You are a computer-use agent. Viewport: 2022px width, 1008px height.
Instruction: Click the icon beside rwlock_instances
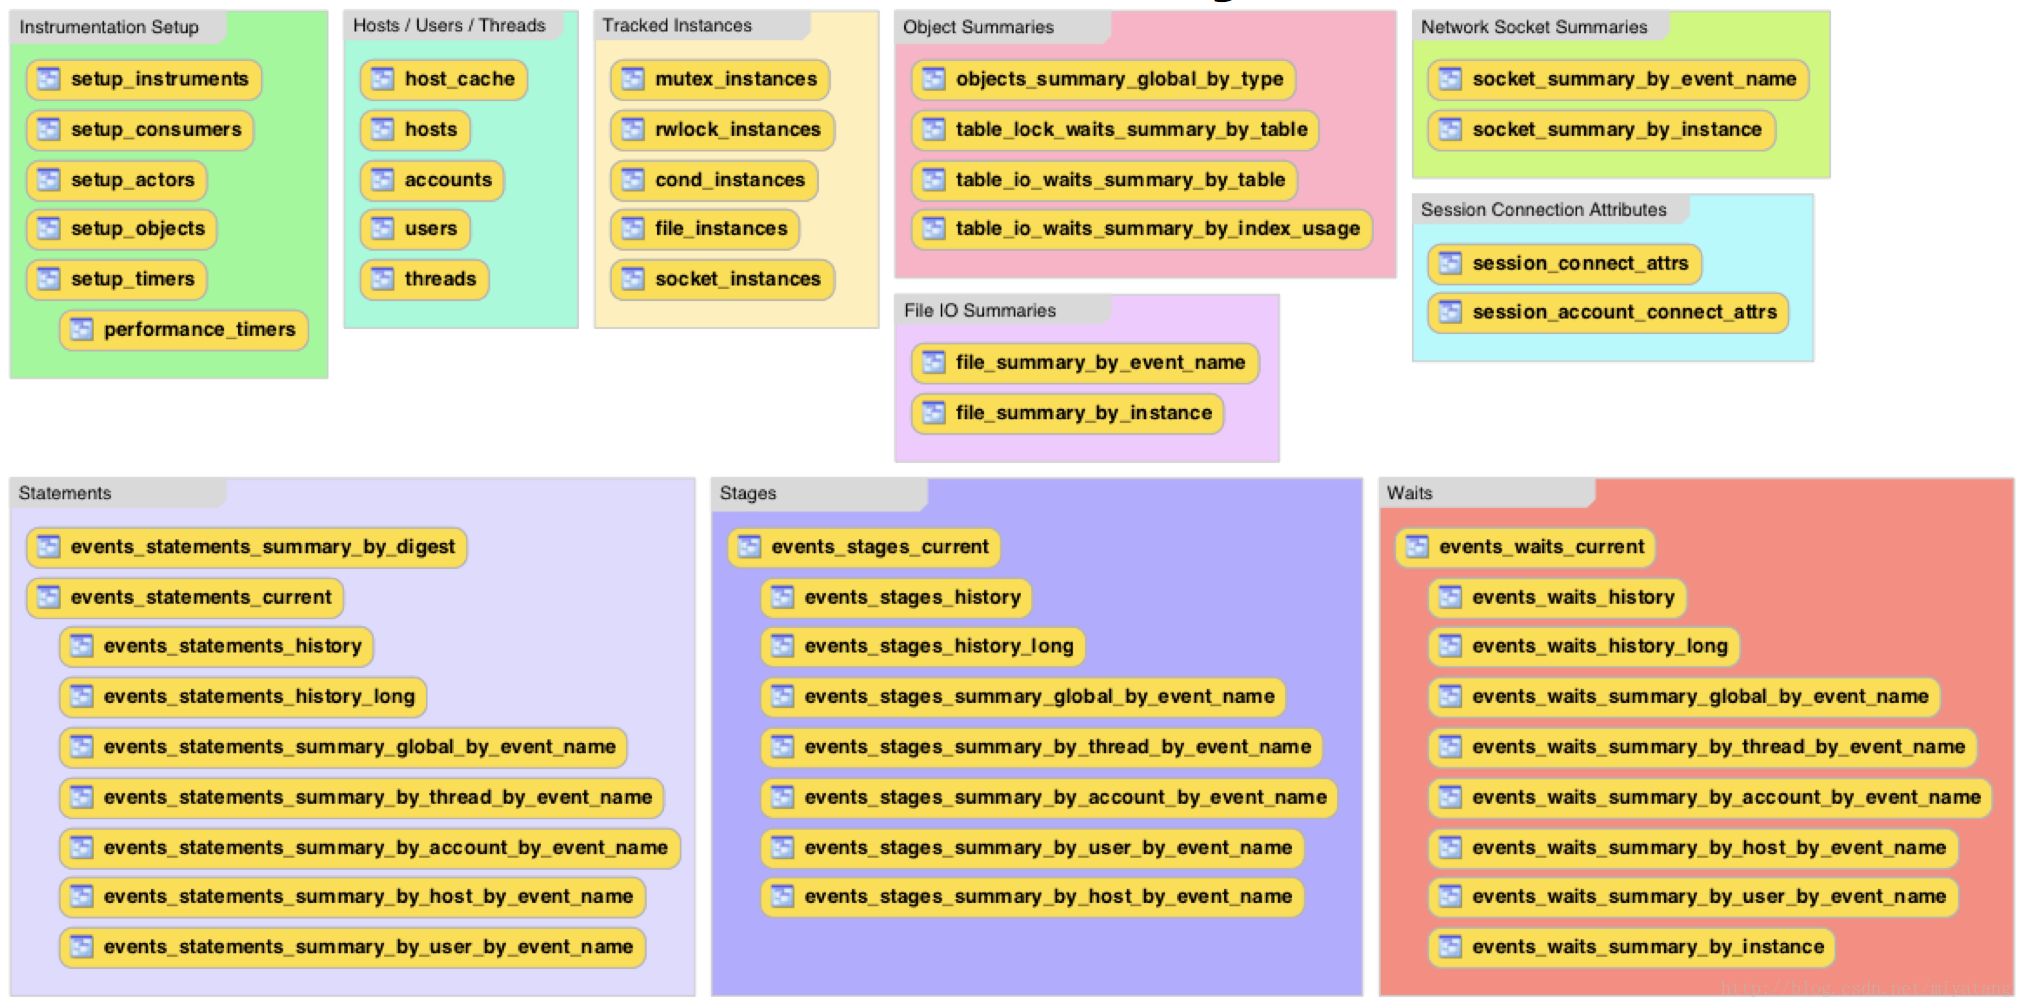pyautogui.click(x=632, y=129)
